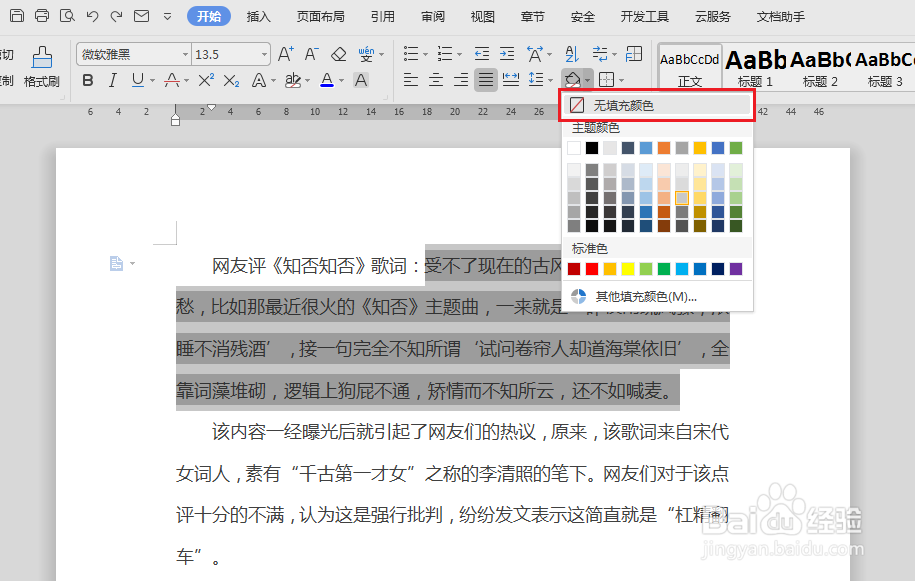Image resolution: width=915 pixels, height=581 pixels.
Task: Apply distributed alignment
Action: coord(511,79)
